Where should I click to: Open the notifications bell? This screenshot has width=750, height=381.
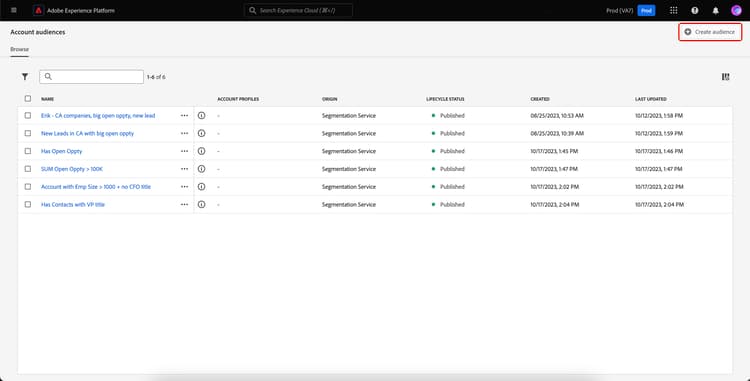coord(716,10)
